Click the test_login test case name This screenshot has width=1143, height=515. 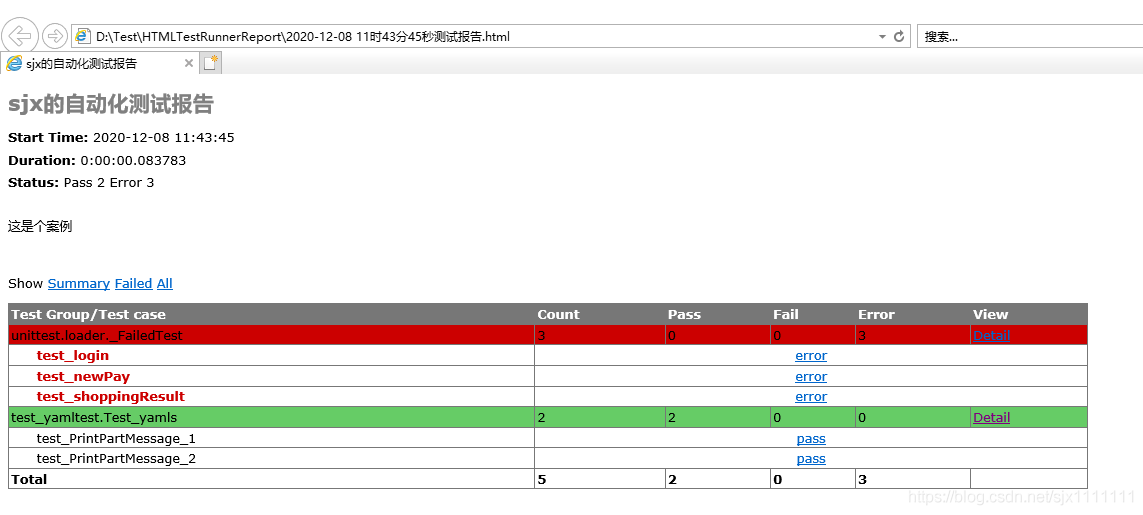click(72, 356)
